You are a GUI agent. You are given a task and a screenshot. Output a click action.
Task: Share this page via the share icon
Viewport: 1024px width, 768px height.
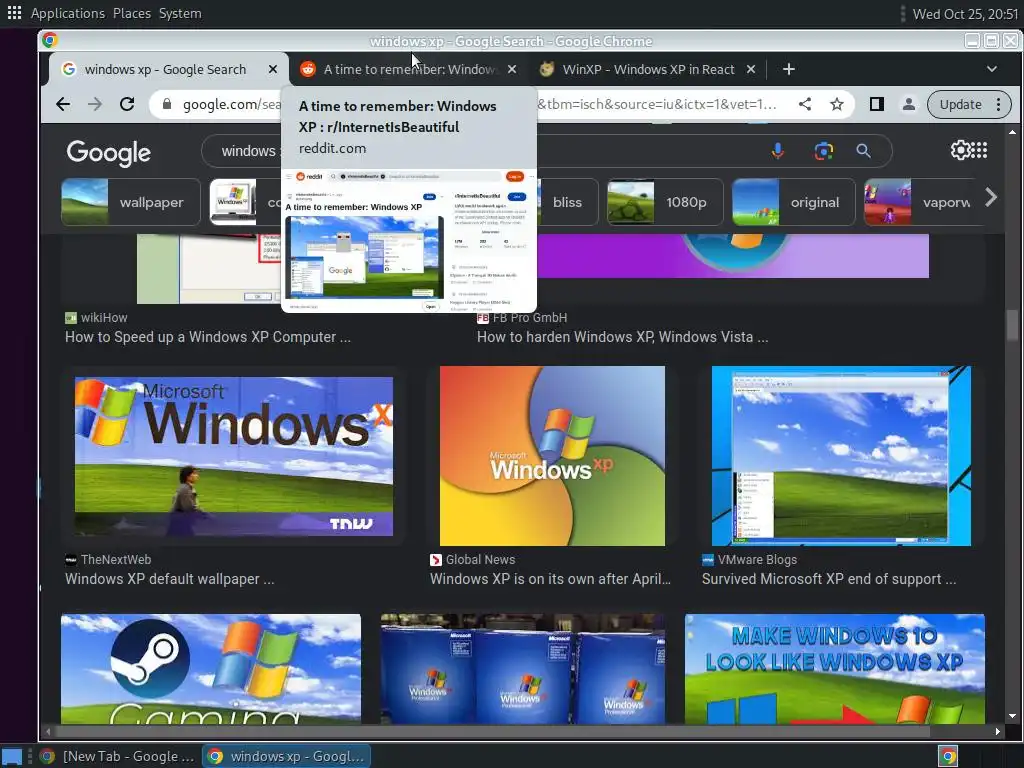(x=805, y=104)
